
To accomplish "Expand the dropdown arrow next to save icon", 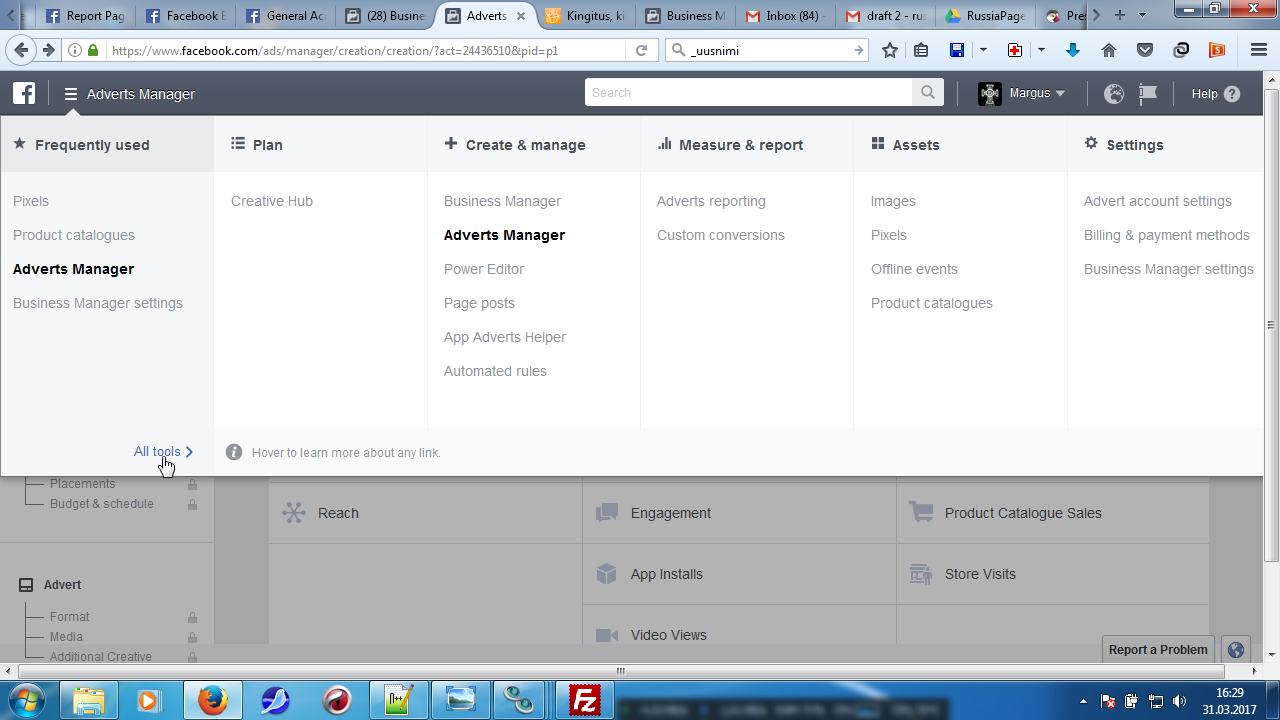I will click(983, 50).
